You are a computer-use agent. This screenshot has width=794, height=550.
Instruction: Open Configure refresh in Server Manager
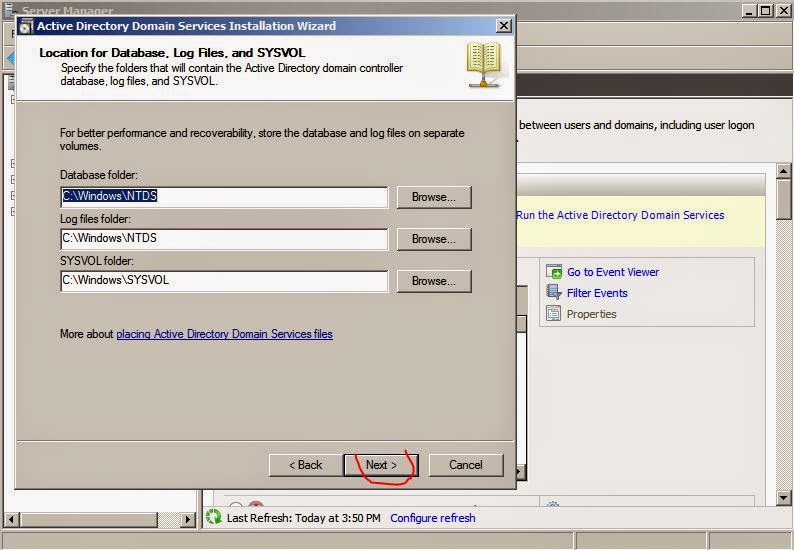(x=432, y=518)
